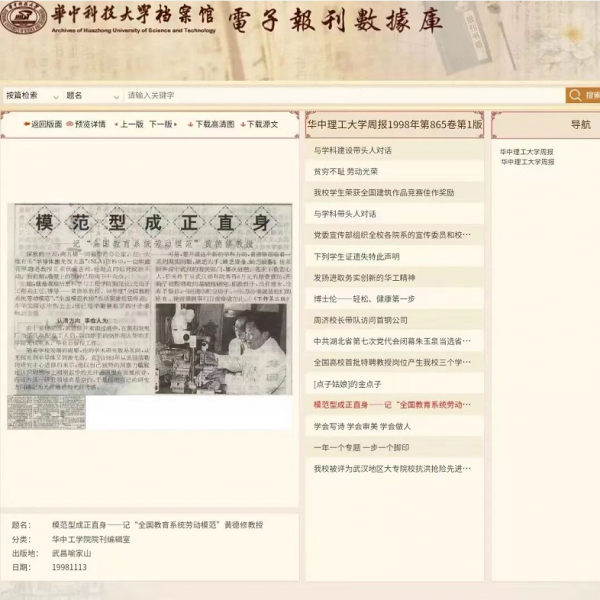
Task: Click first 华中理工大学周报 navigation tree item
Action: 526,152
